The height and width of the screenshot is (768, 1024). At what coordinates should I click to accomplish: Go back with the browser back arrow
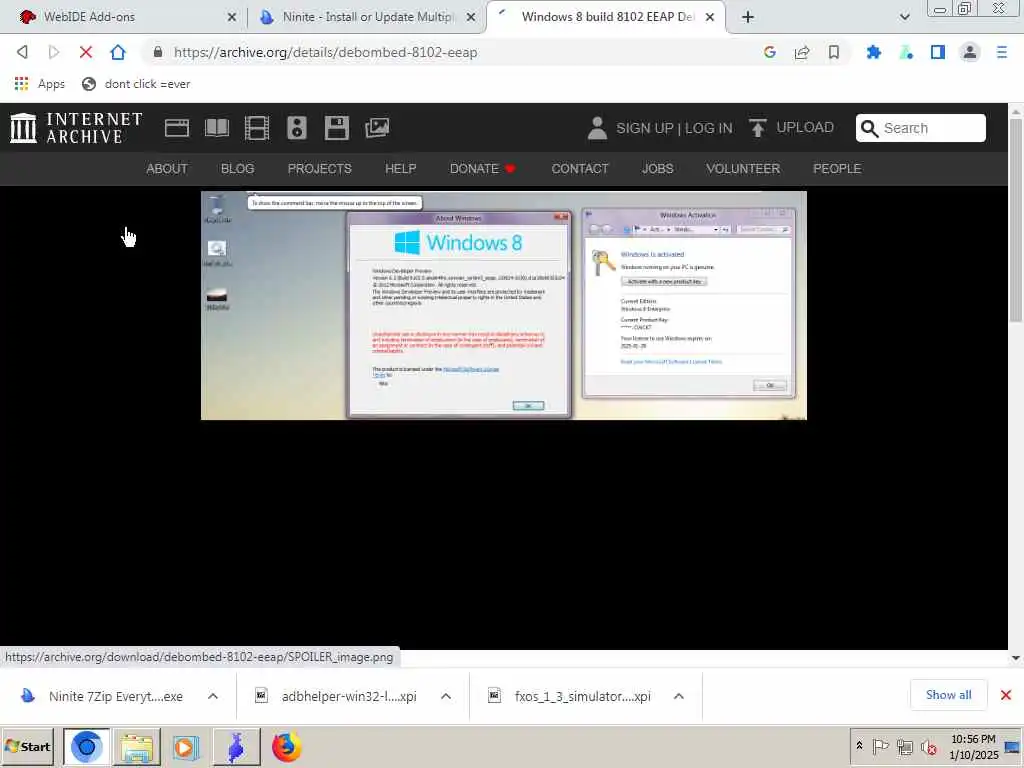[x=22, y=52]
